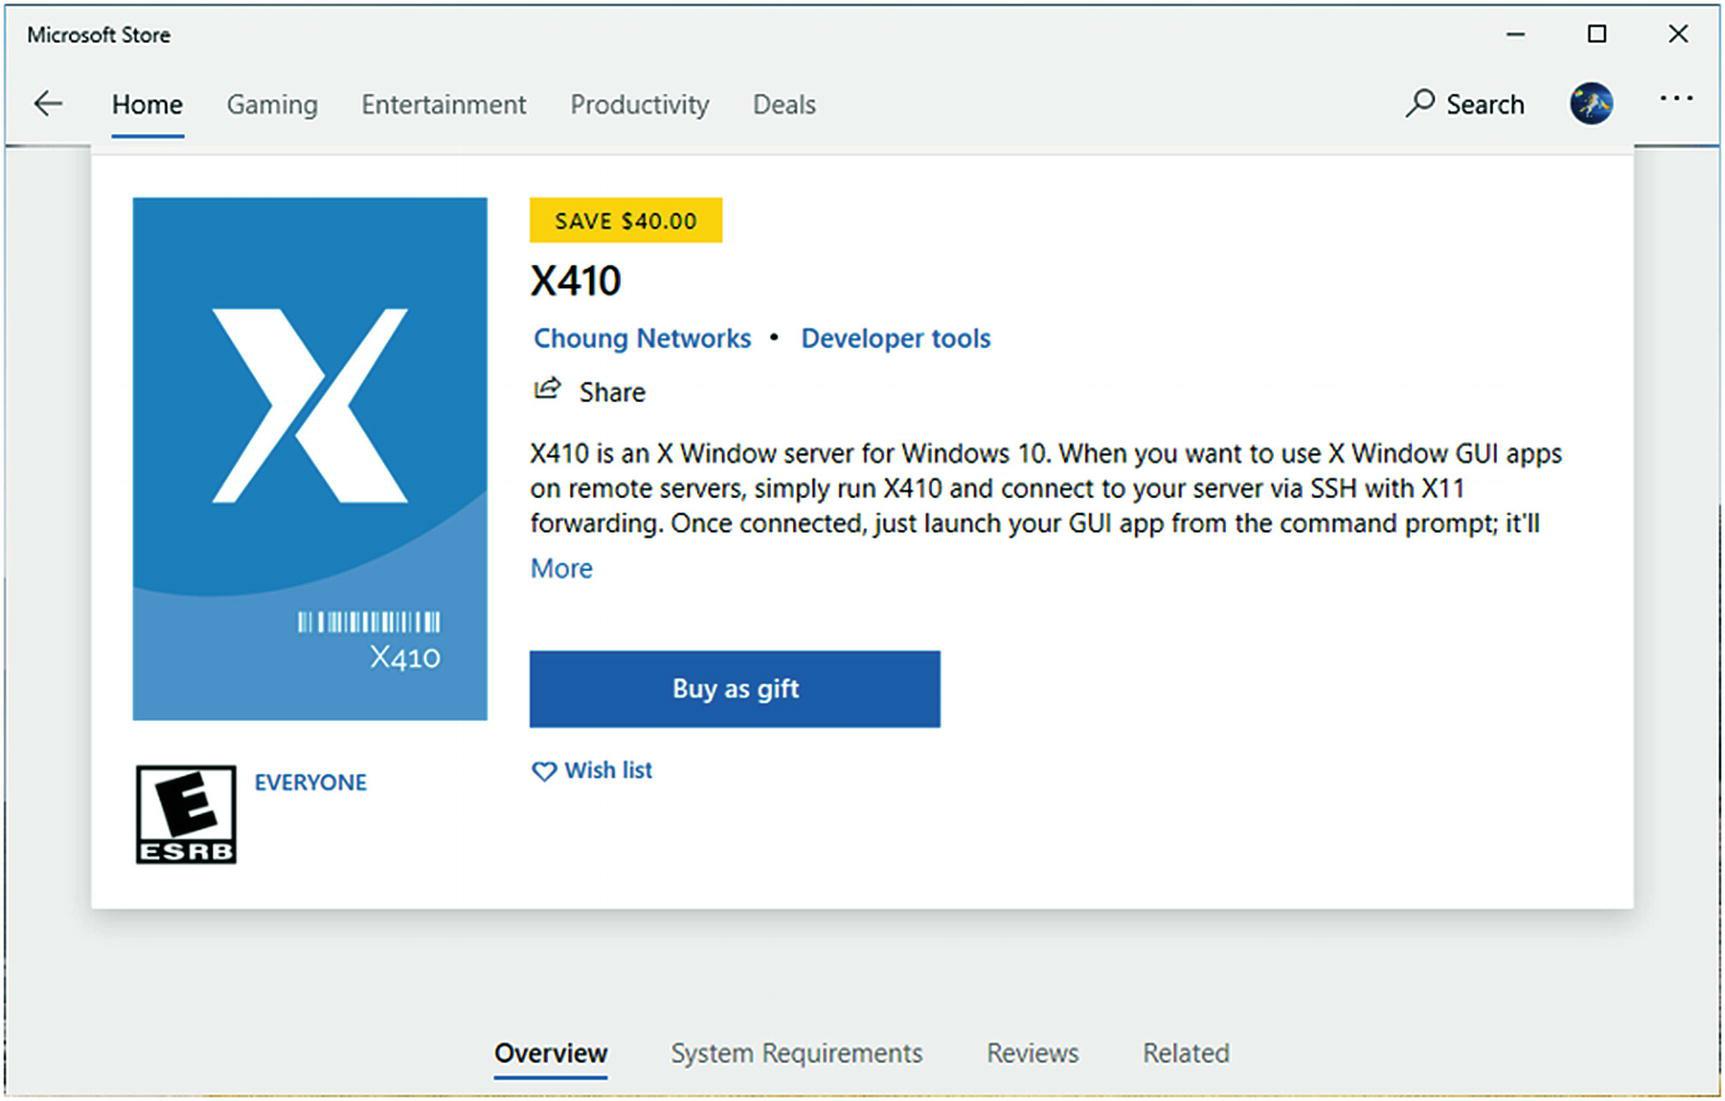Viewport: 1725px width, 1101px height.
Task: Add X410 to Wish list
Action: click(x=592, y=771)
